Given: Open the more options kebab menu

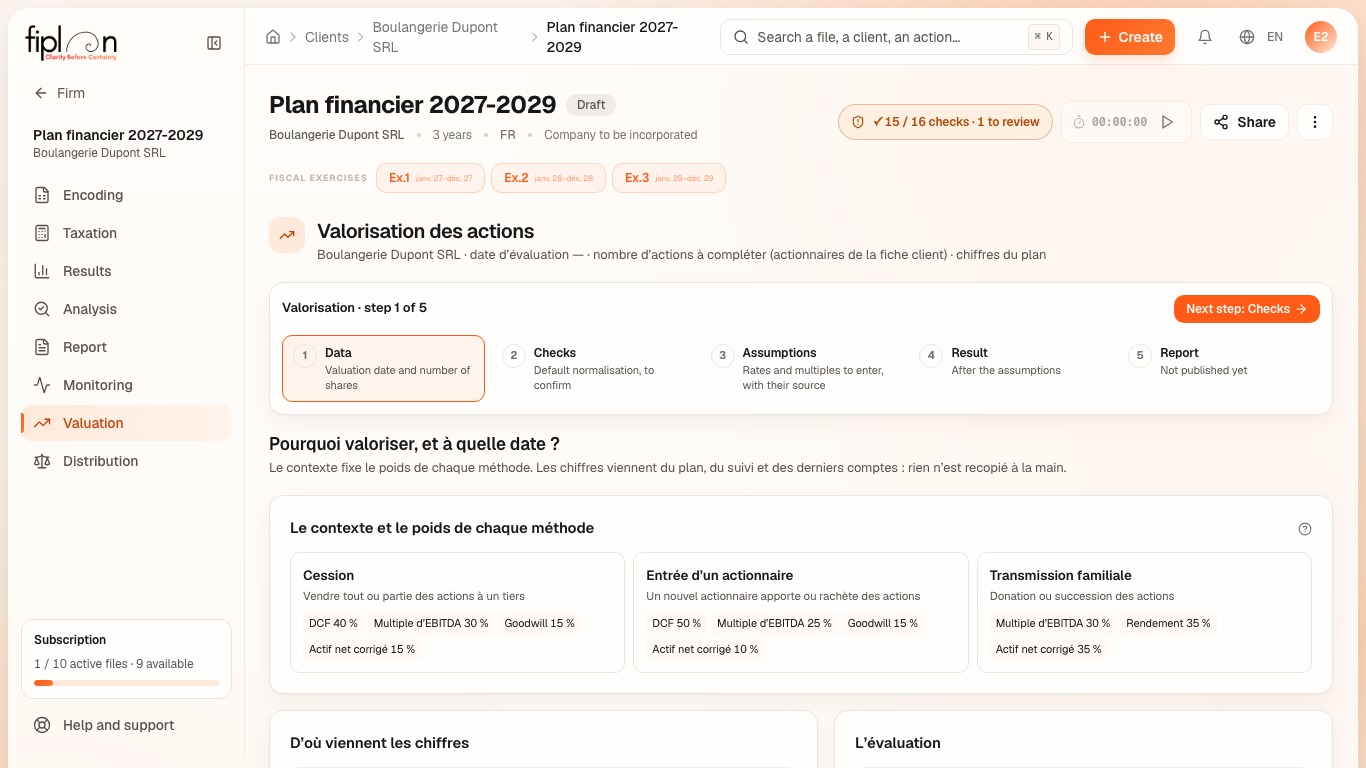Looking at the screenshot, I should tap(1315, 122).
